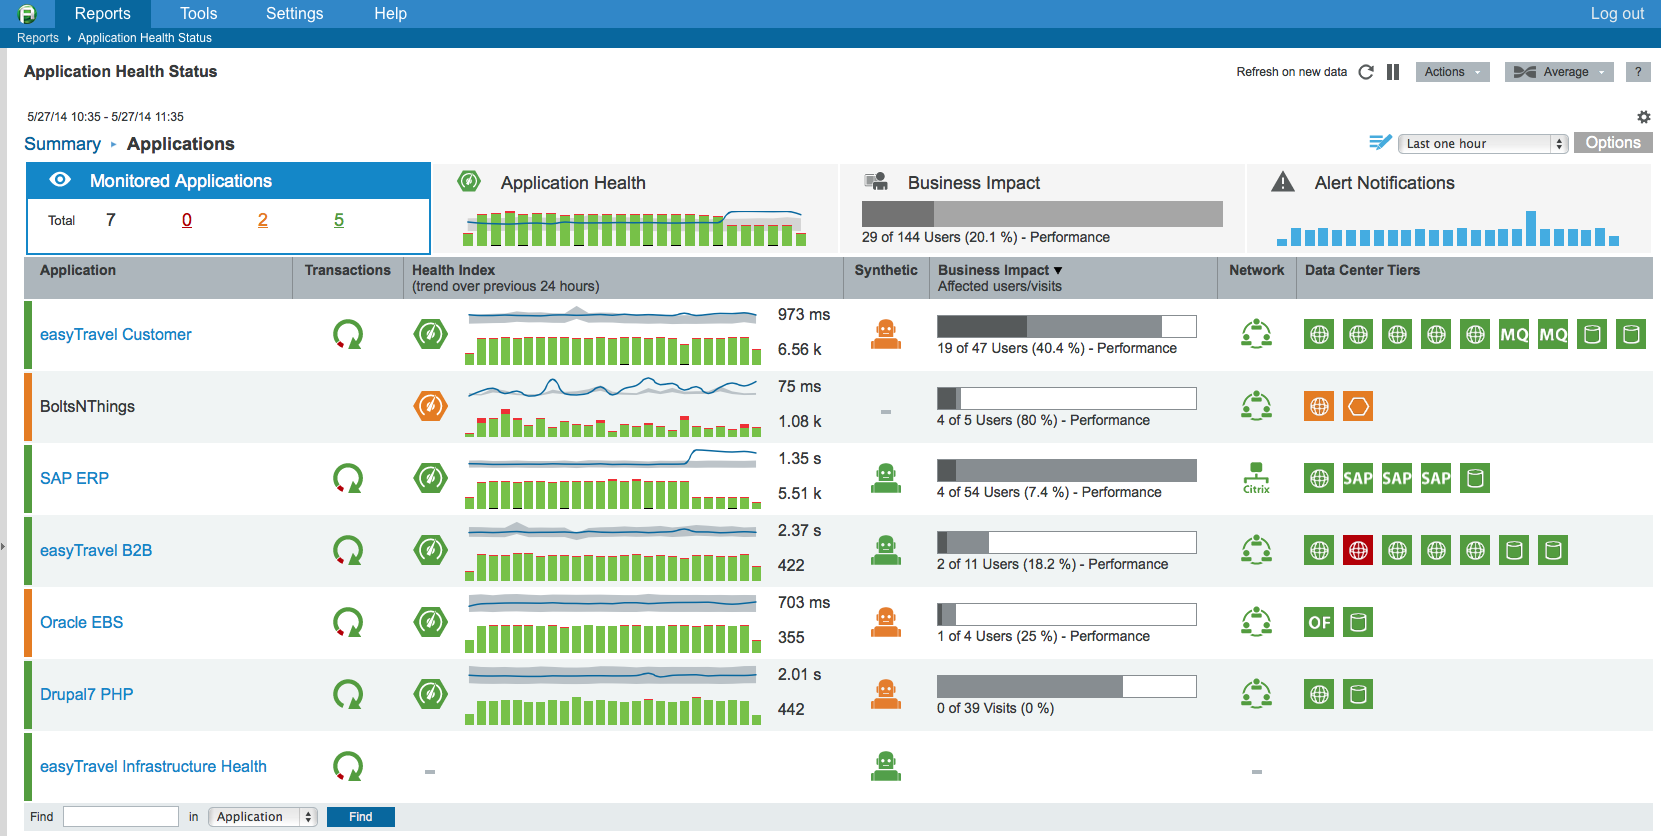The width and height of the screenshot is (1661, 836).
Task: Click the time filter edit icon
Action: coord(1380,143)
